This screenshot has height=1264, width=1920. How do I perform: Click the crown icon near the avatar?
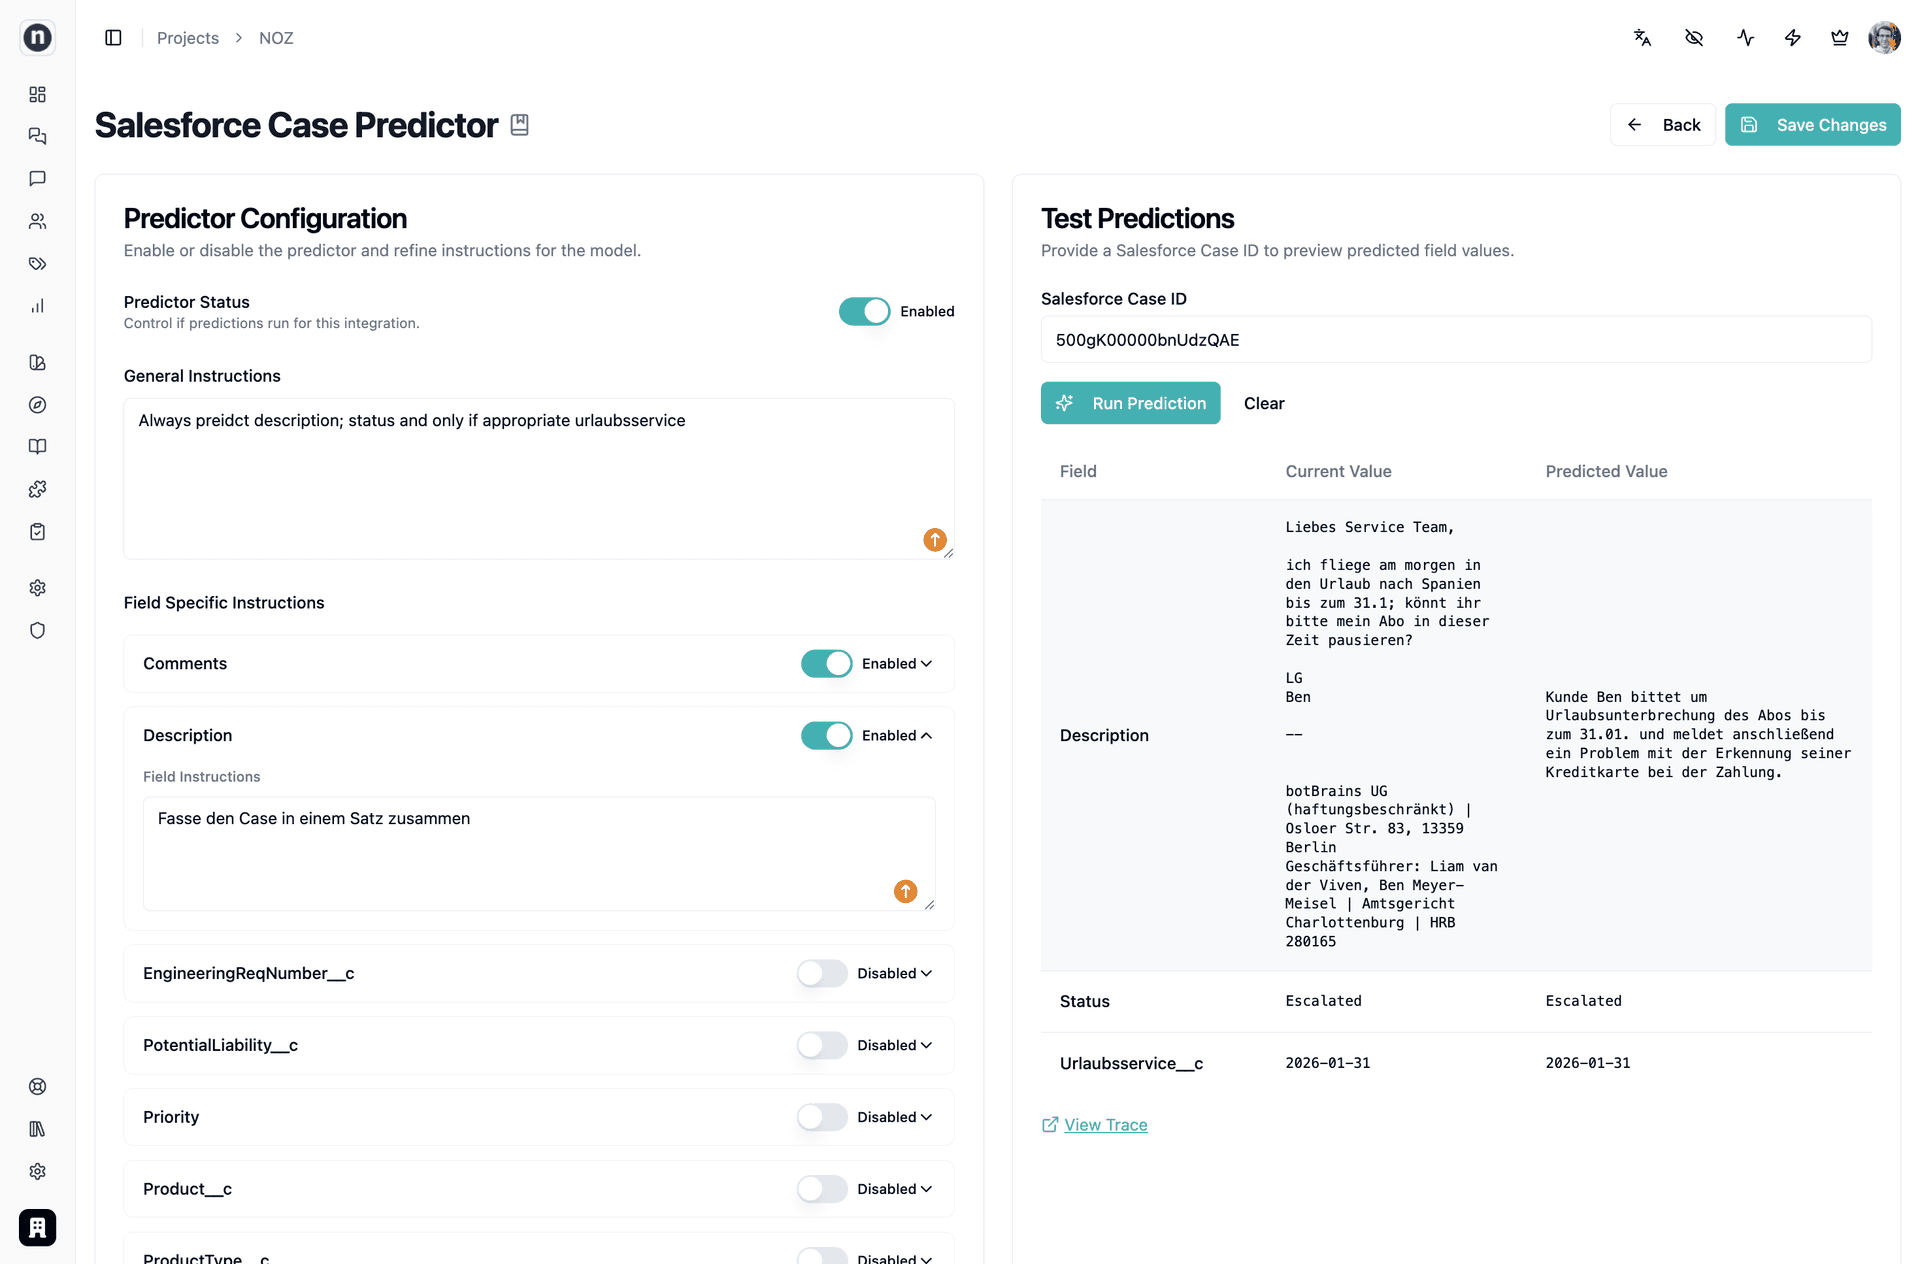[1840, 37]
